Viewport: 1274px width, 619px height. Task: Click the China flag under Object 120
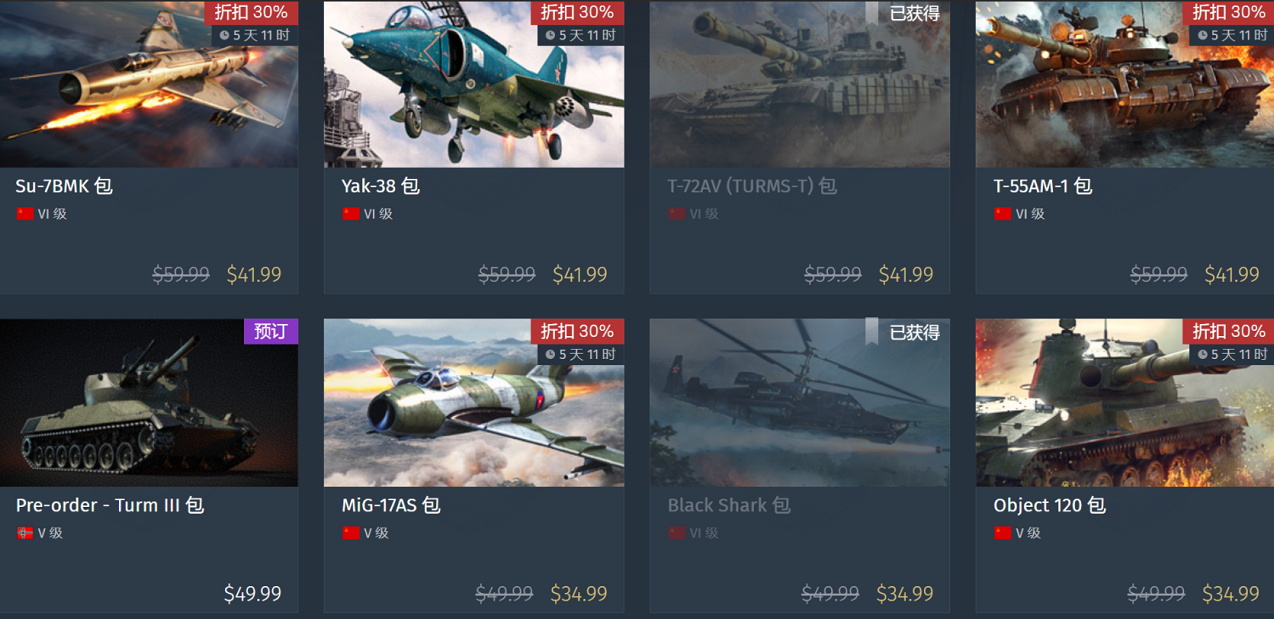(1003, 533)
